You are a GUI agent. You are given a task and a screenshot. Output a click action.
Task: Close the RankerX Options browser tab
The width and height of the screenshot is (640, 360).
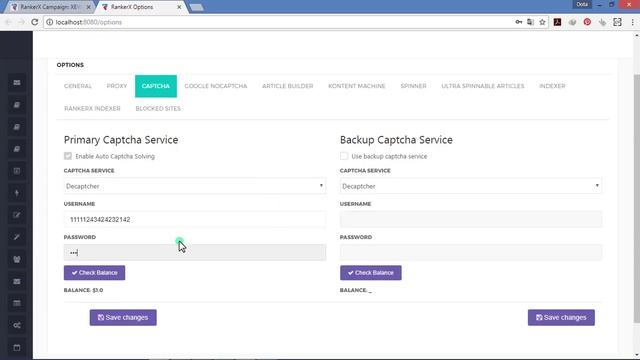coord(179,7)
